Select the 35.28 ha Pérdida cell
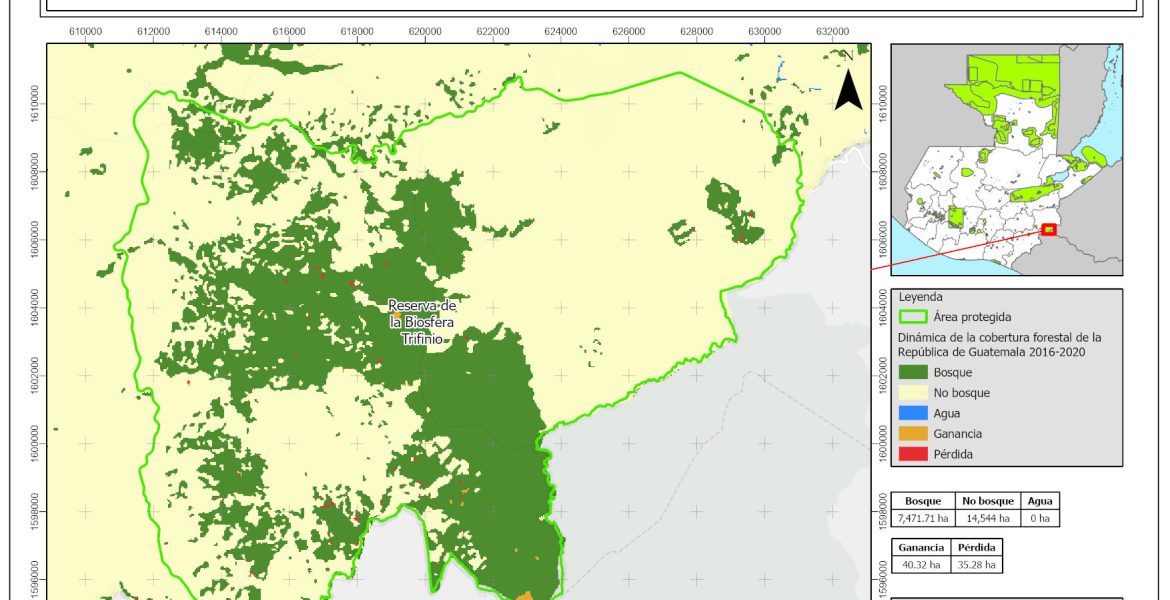1170x600 pixels. pyautogui.click(x=974, y=565)
